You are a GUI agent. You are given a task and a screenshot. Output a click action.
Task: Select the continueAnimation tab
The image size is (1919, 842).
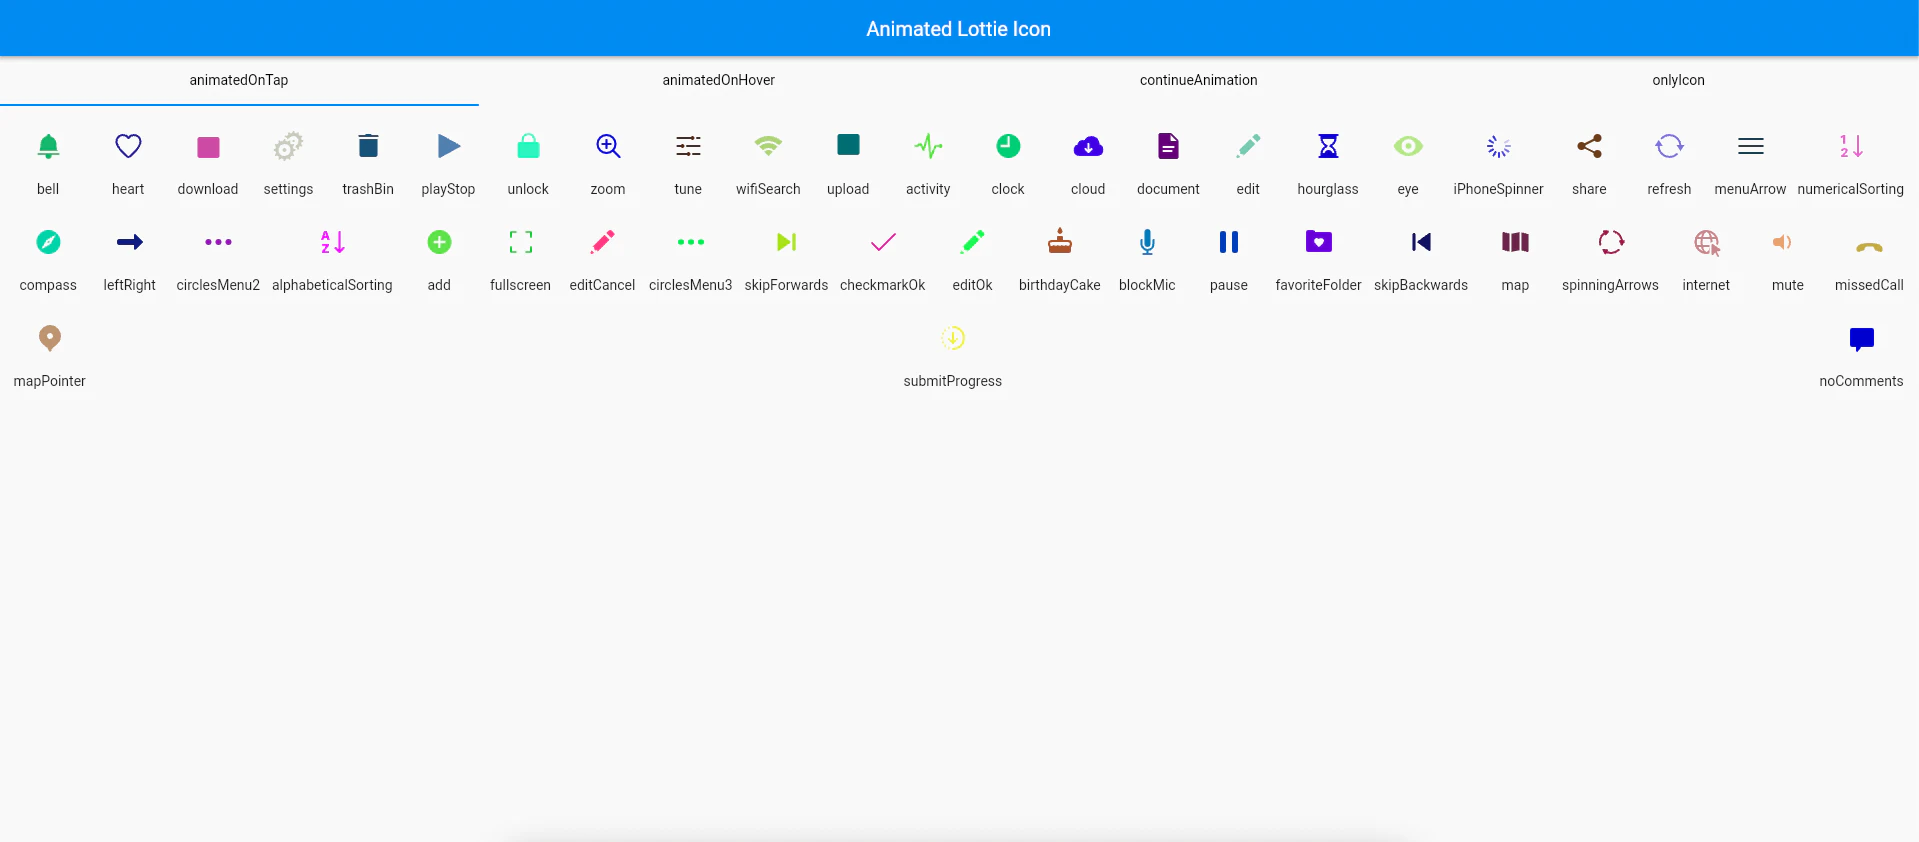click(x=1199, y=80)
